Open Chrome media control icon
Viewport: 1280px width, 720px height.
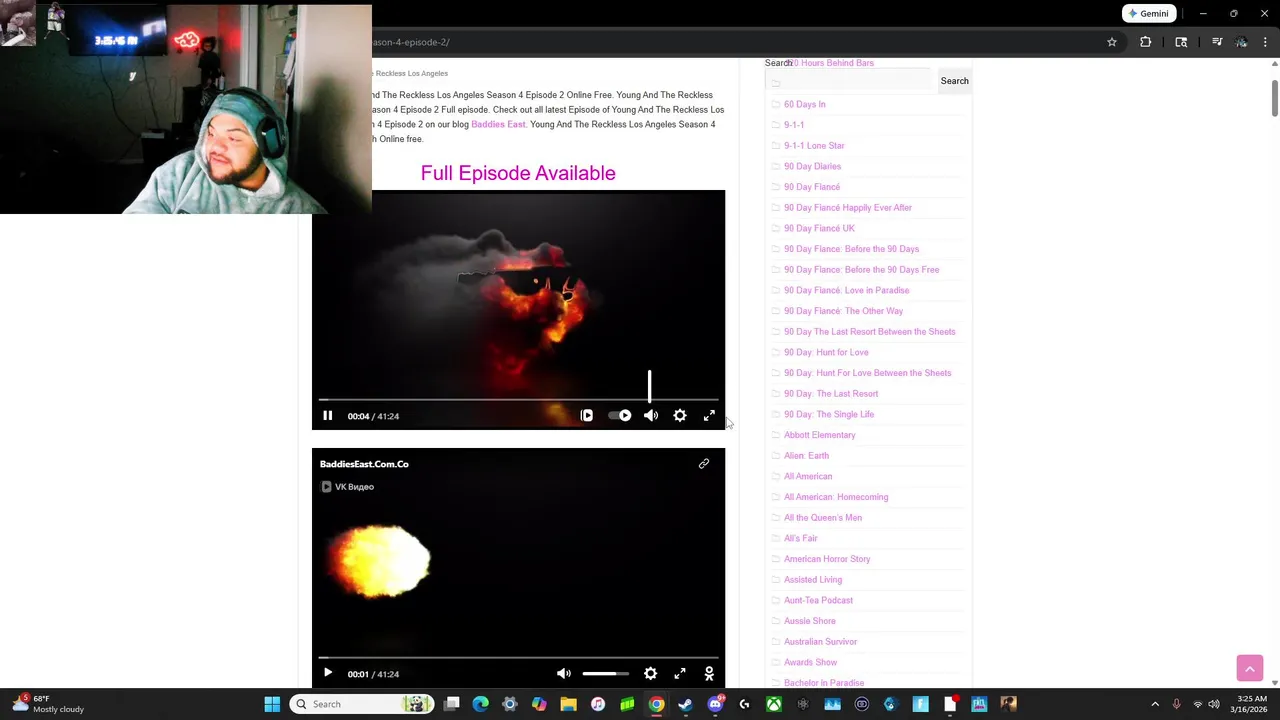pyautogui.click(x=1217, y=42)
